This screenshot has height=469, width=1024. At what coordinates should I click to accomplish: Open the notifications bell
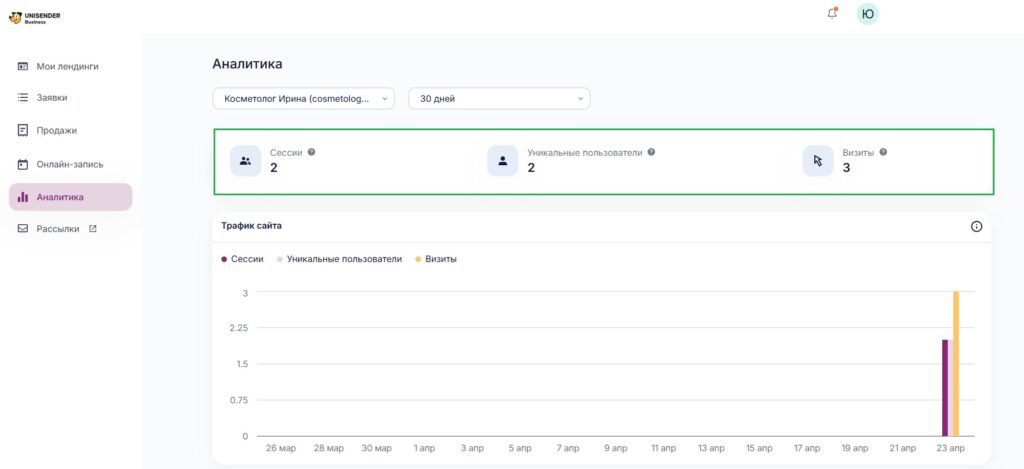[x=832, y=14]
